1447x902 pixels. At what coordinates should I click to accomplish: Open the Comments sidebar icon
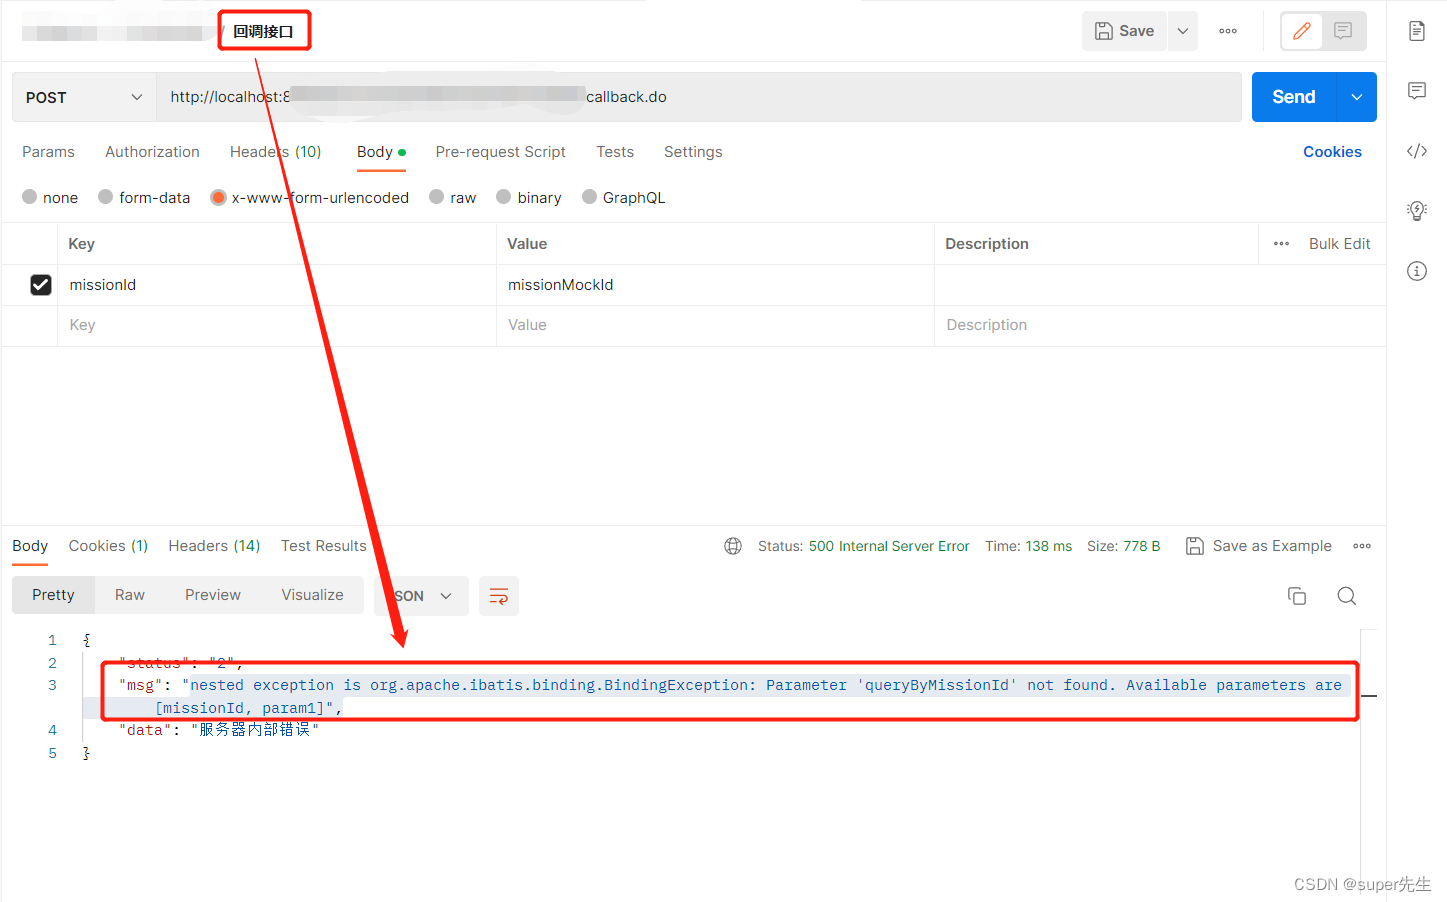point(1416,91)
